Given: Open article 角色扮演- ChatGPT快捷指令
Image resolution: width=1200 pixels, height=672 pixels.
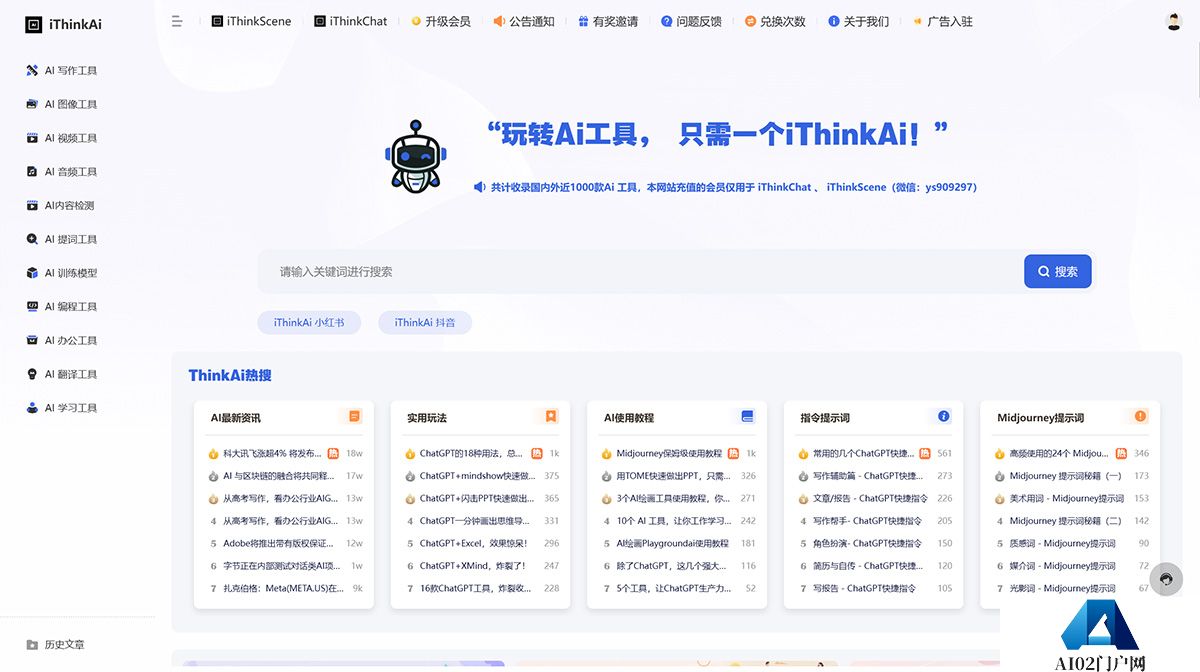Looking at the screenshot, I should tap(867, 543).
